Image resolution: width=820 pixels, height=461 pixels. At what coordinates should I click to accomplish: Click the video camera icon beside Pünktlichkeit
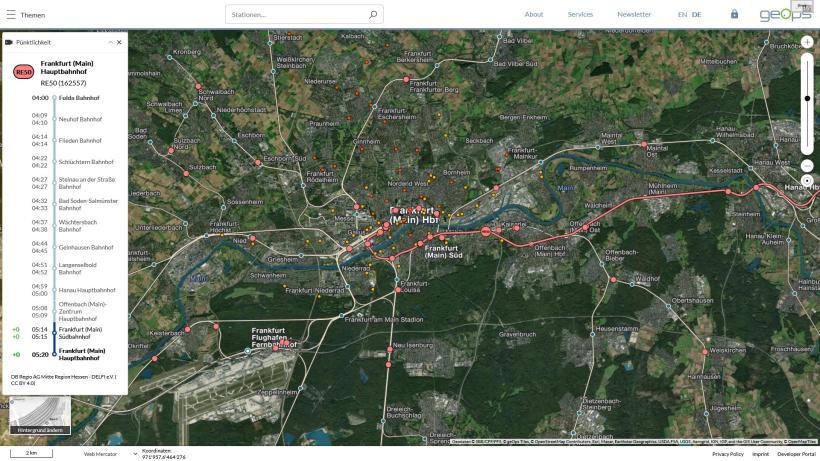point(9,42)
